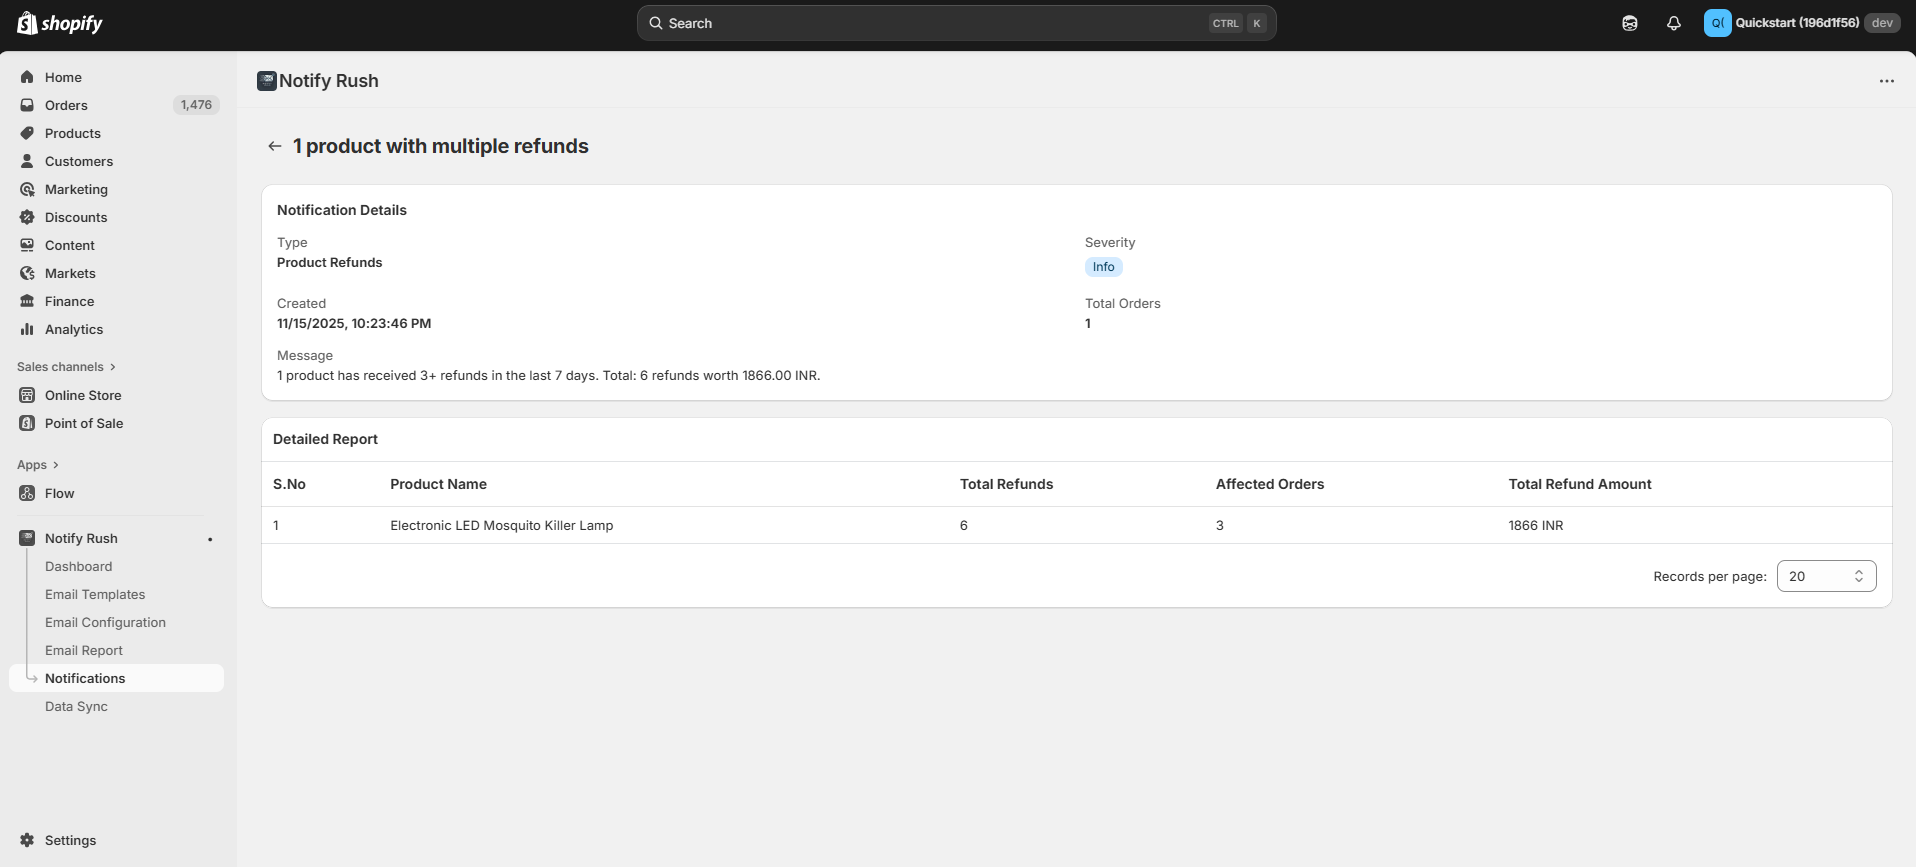Open the three-dot more actions menu

pyautogui.click(x=1886, y=81)
